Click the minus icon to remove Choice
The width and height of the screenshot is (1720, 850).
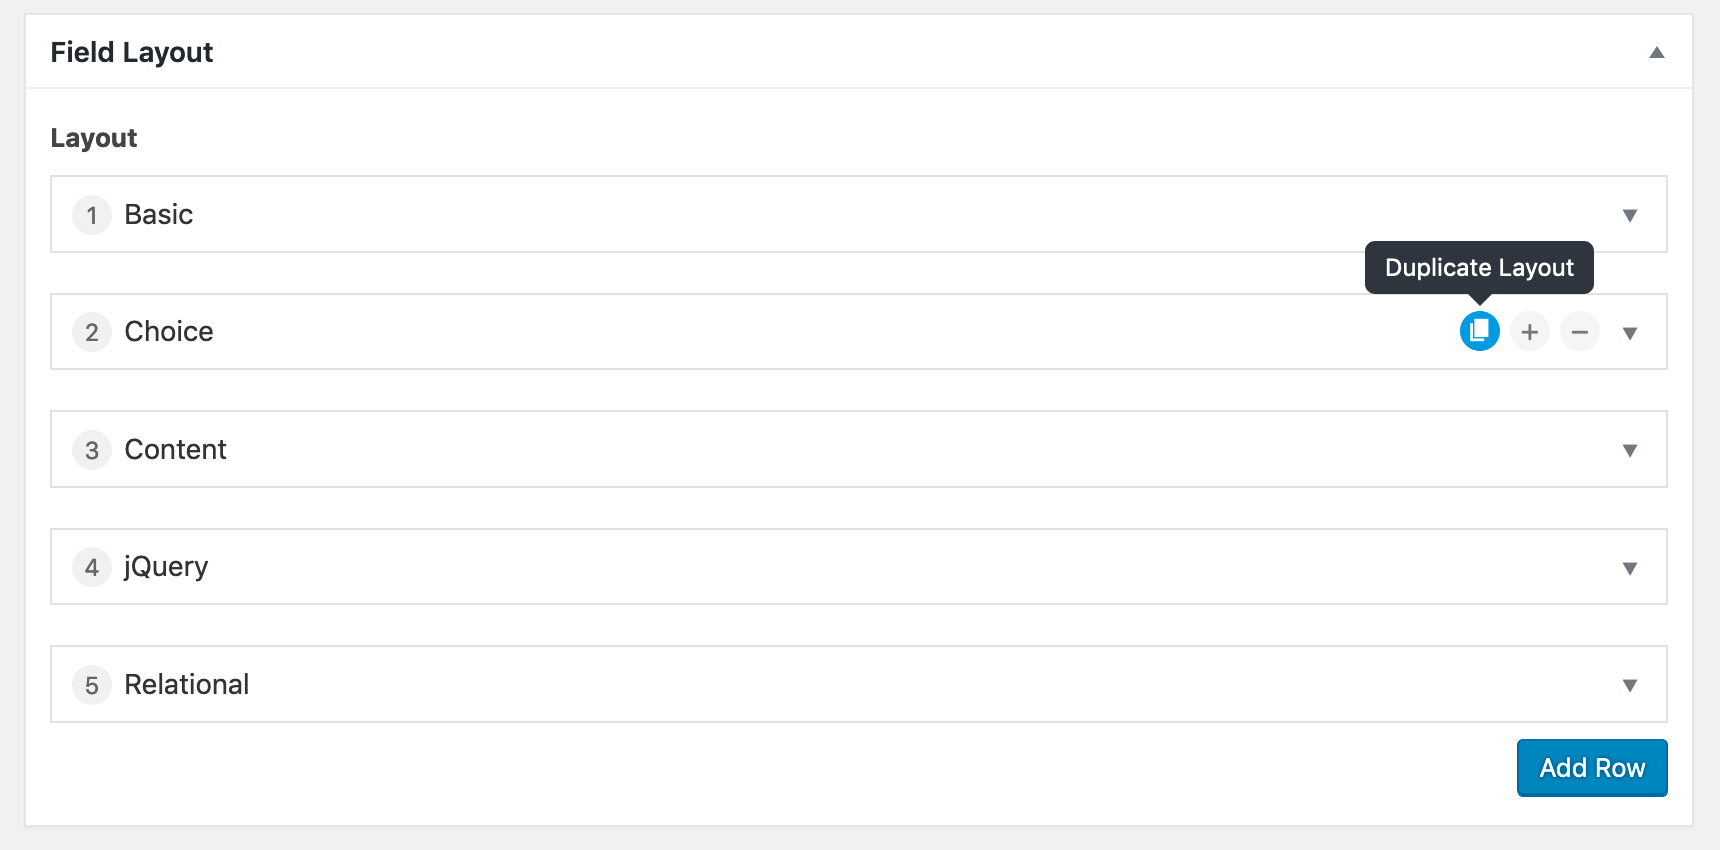[x=1579, y=332]
